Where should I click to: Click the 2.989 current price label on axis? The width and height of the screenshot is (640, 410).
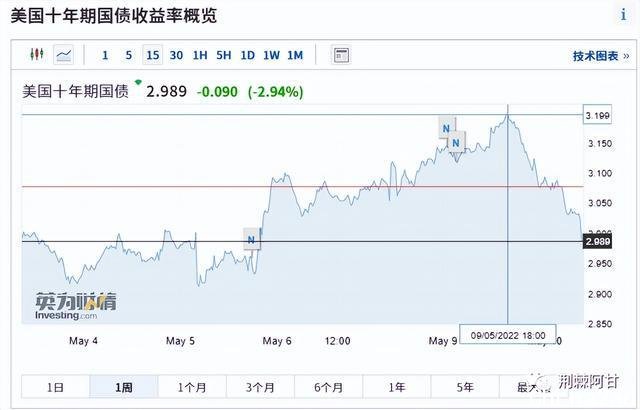tap(598, 242)
